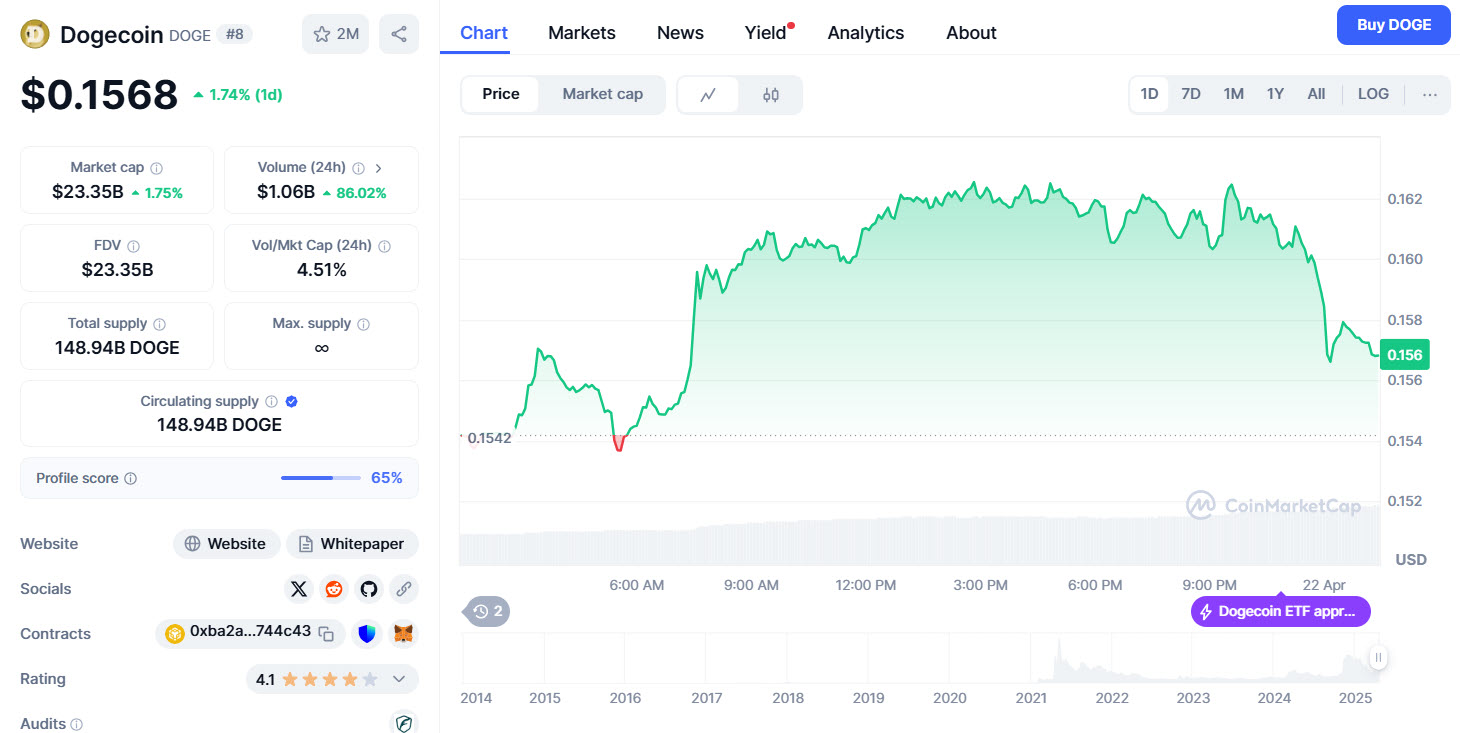1460x733 pixels.
Task: Open the audits shield icon
Action: [x=403, y=723]
